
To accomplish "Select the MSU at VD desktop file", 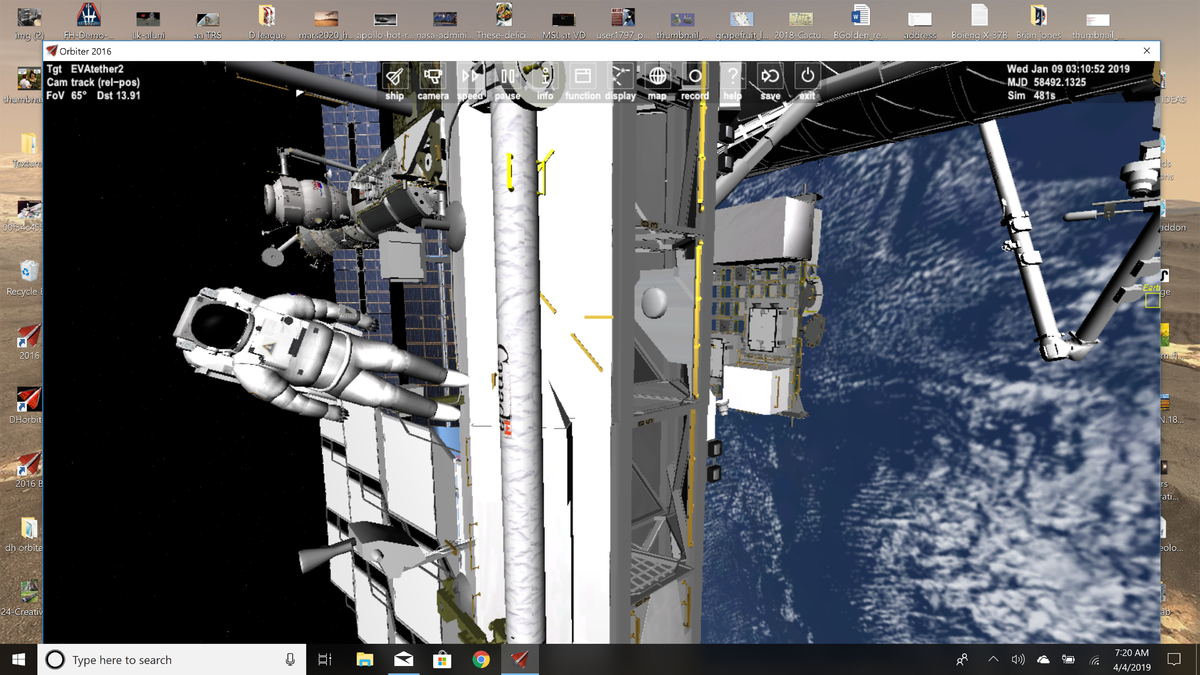I will point(564,22).
